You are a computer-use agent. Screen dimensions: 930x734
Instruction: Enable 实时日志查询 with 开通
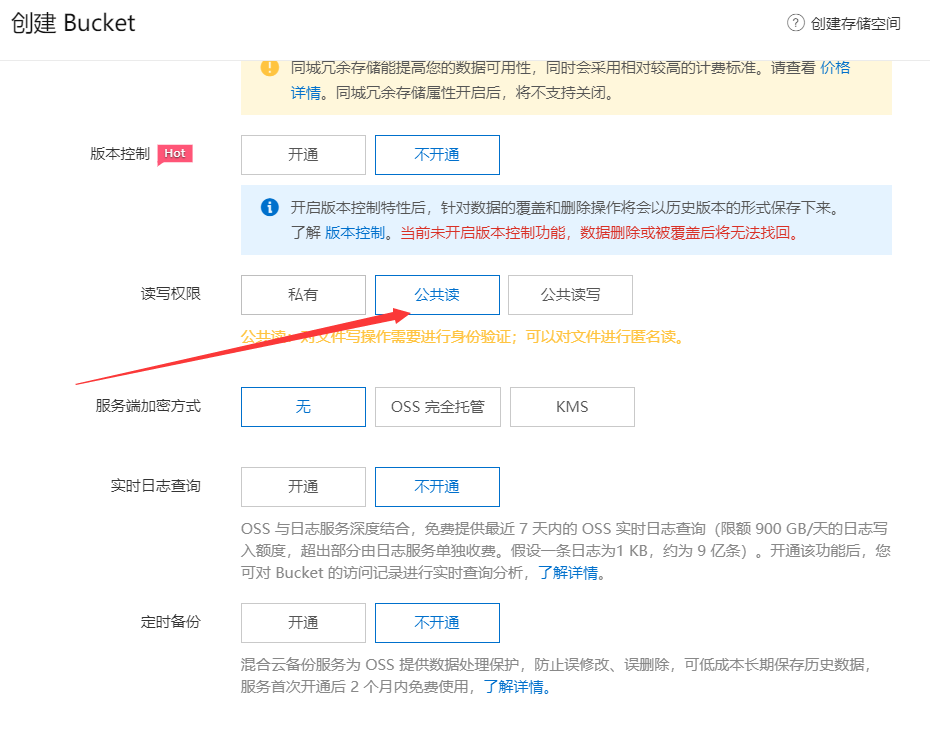coord(303,487)
